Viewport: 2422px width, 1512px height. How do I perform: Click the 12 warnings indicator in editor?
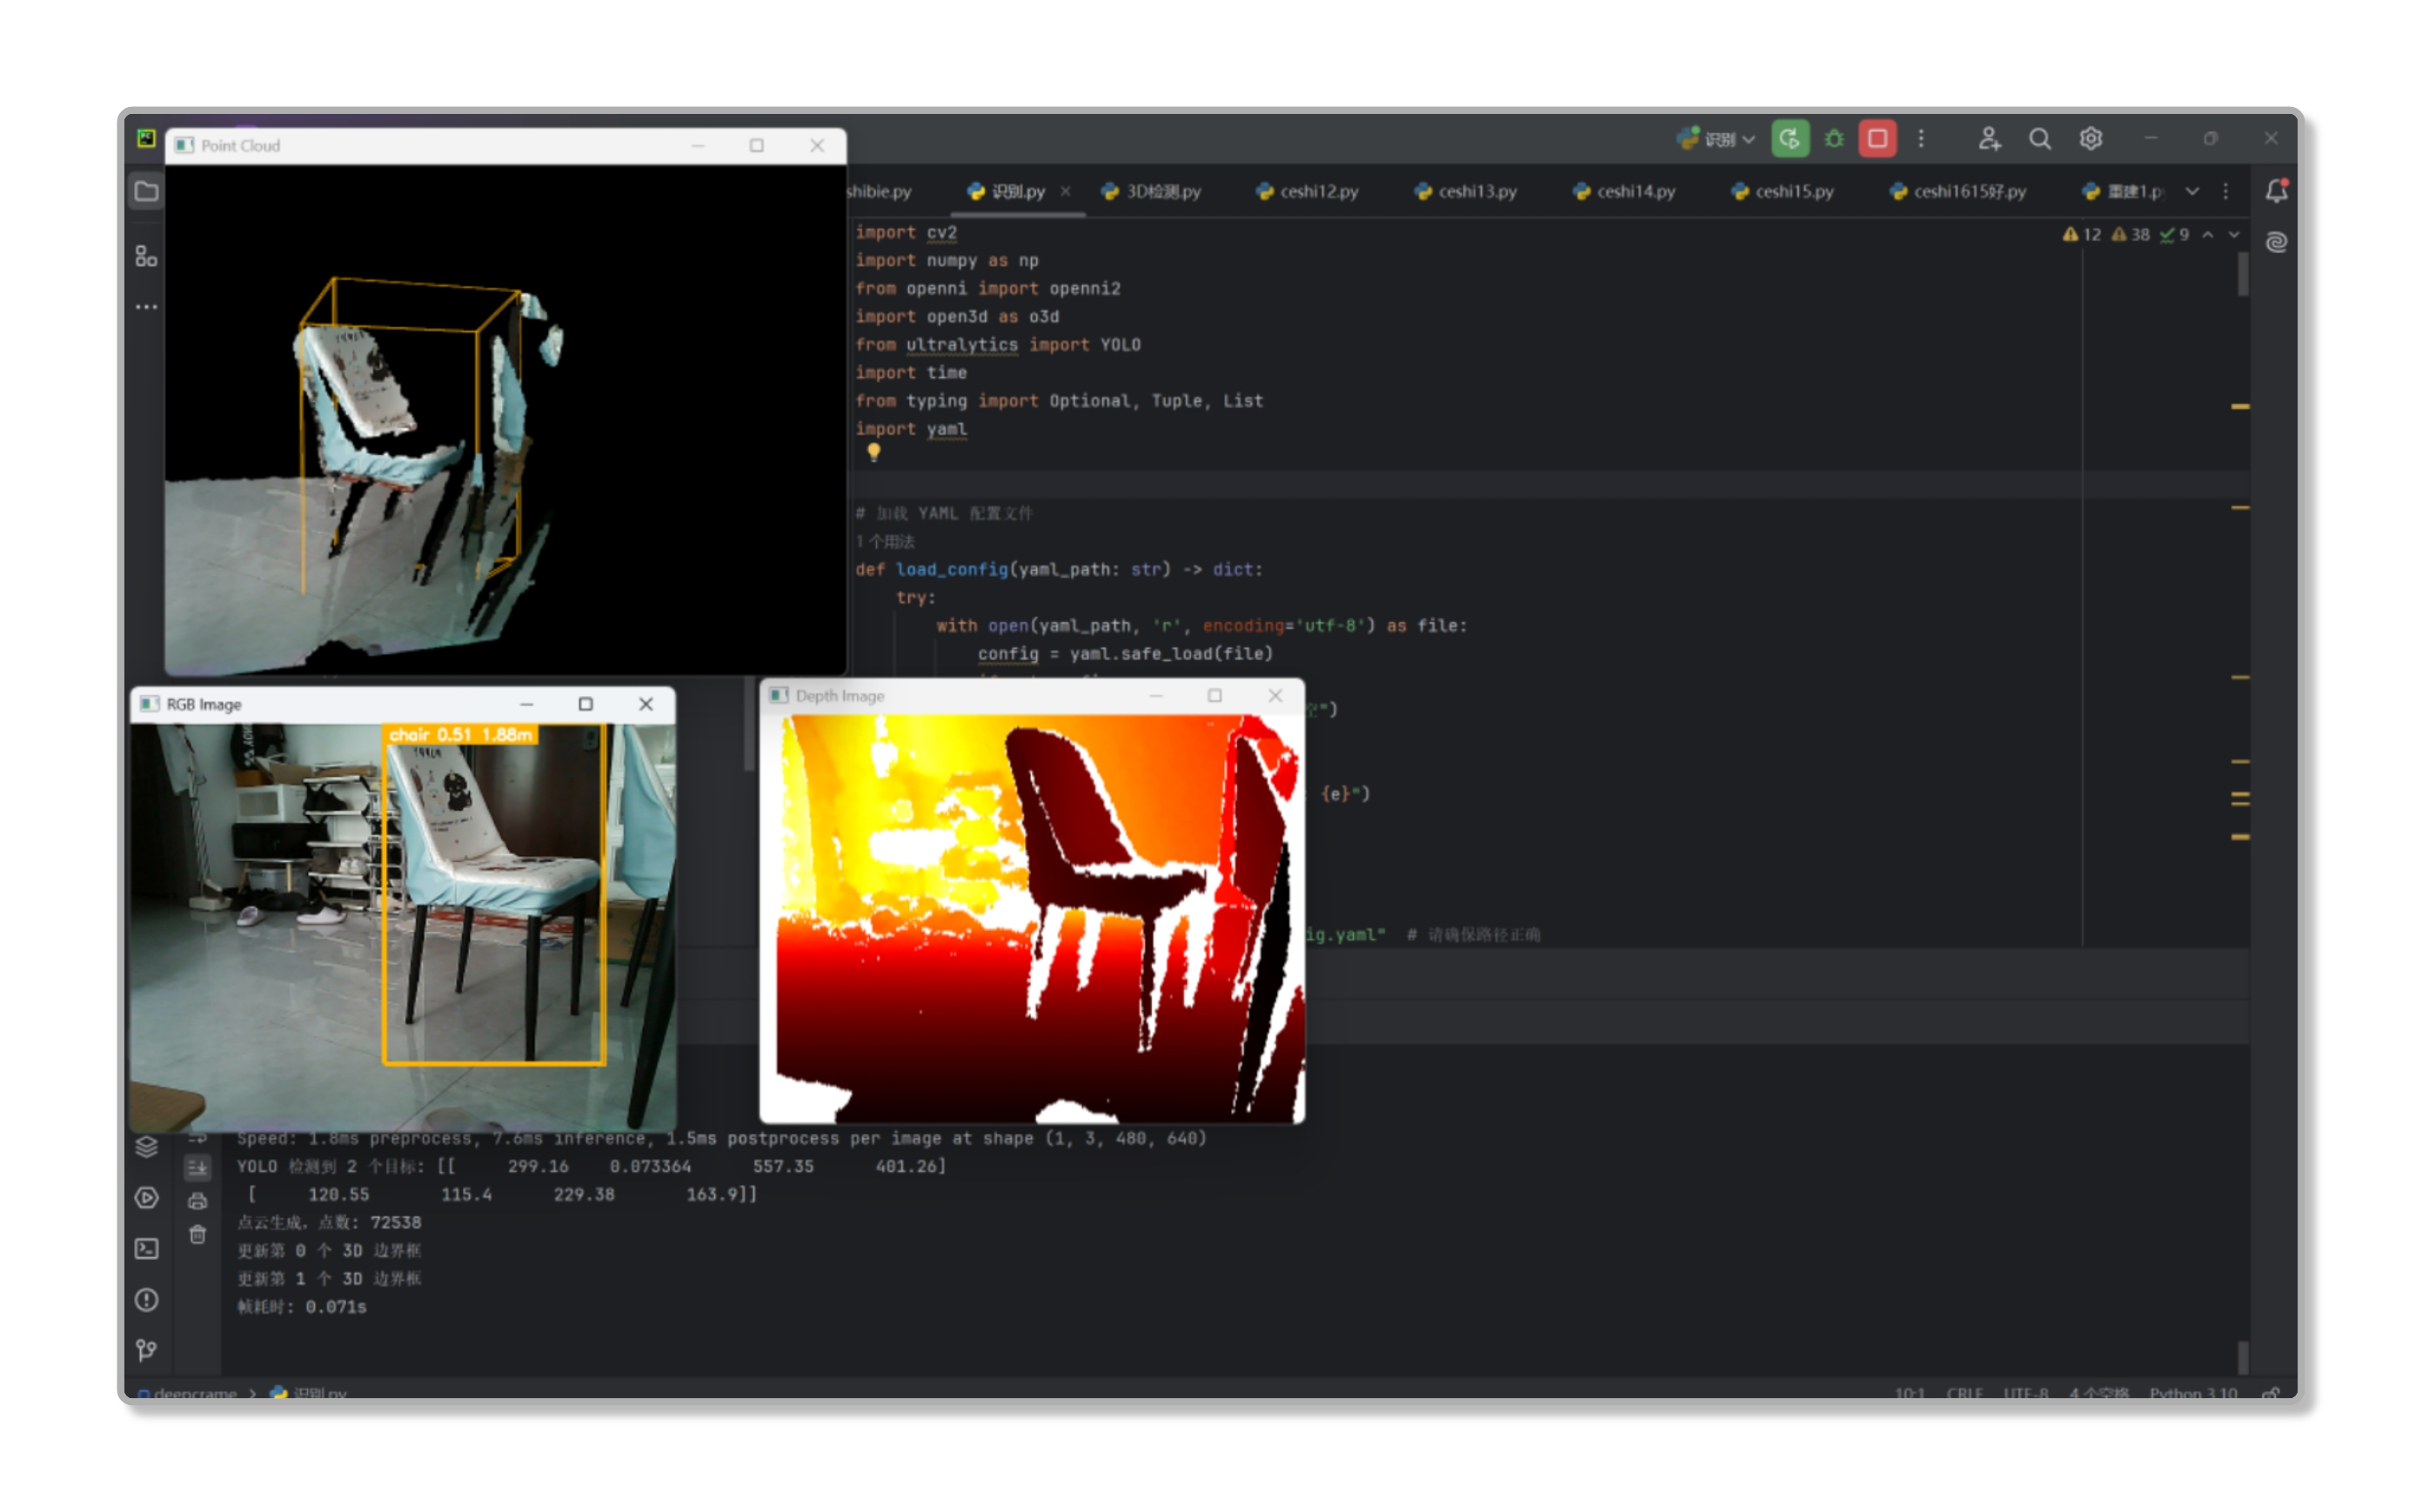2082,235
